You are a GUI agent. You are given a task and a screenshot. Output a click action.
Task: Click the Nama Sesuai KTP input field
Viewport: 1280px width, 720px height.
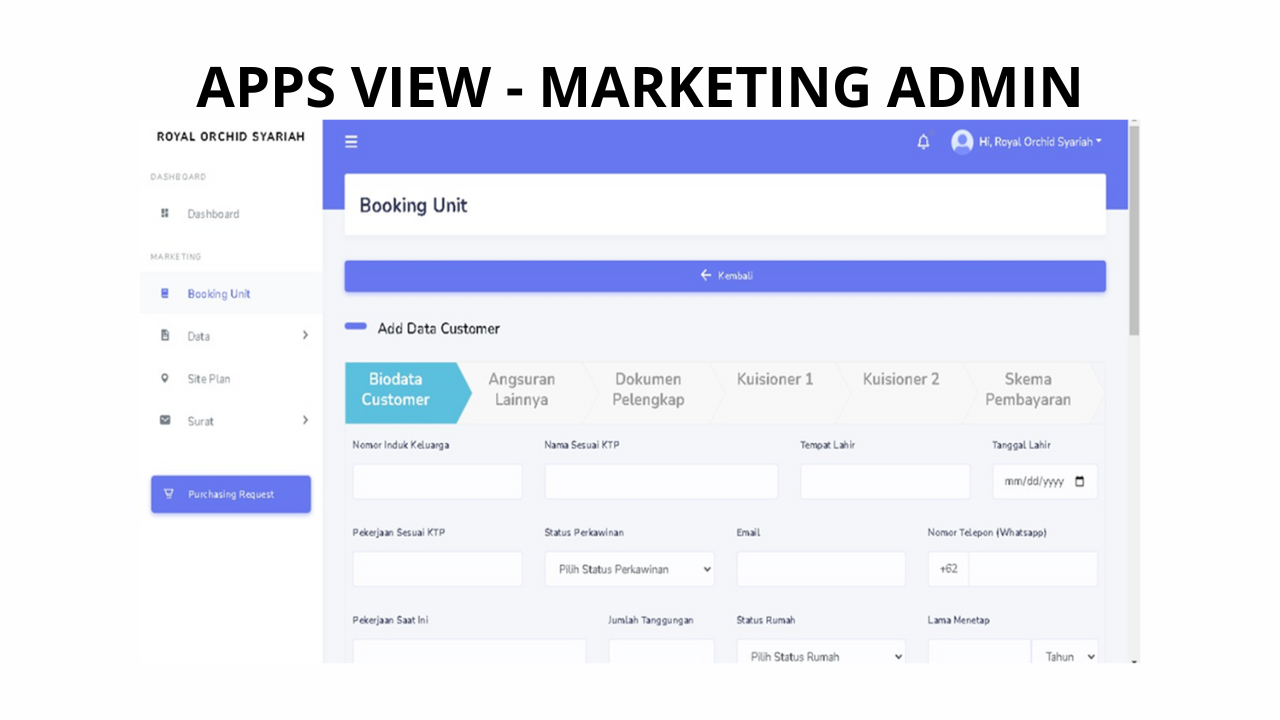click(x=661, y=482)
